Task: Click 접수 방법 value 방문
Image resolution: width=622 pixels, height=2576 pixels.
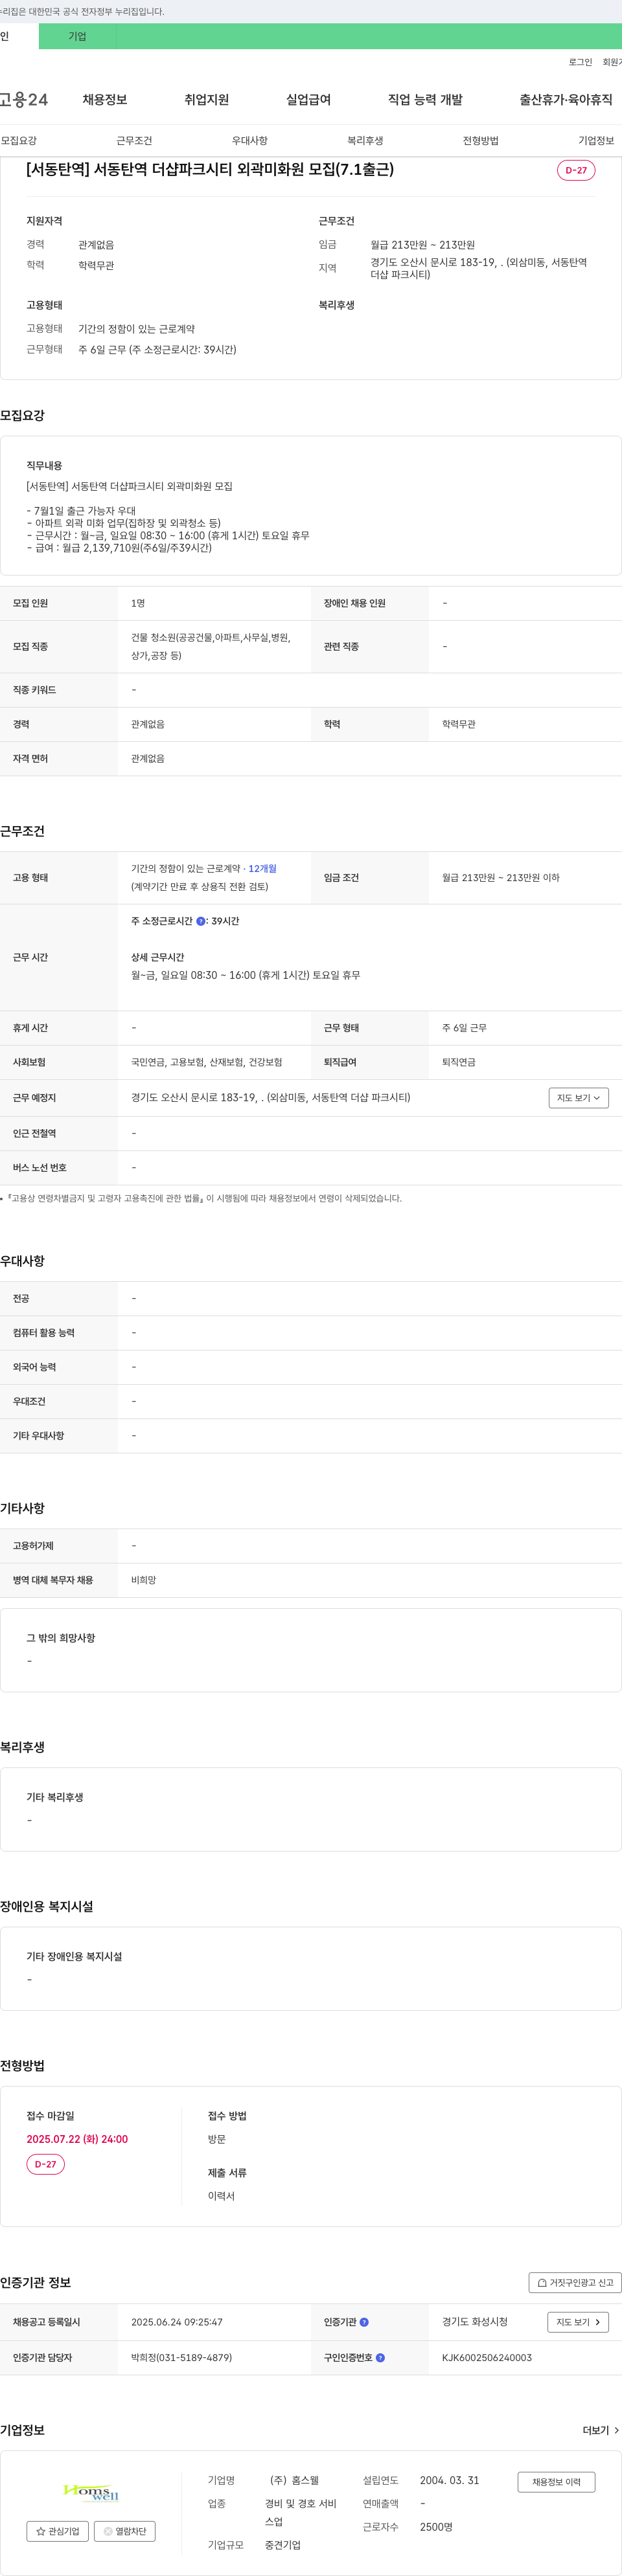Action: pos(217,2139)
